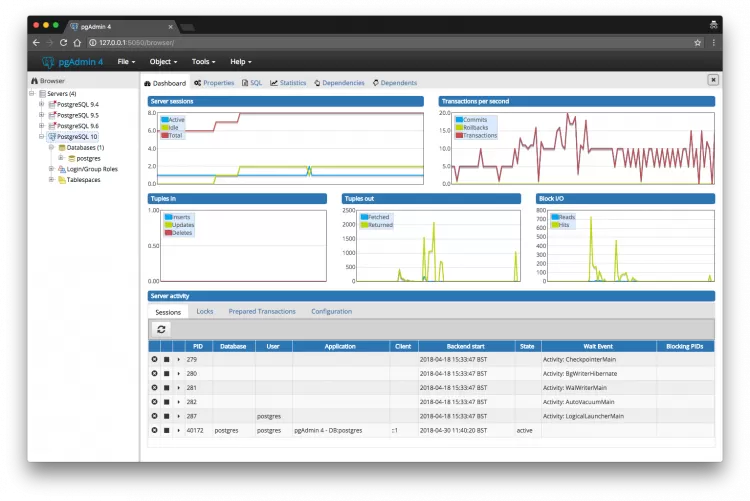The image size is (750, 501).
Task: Open the File menu
Action: [x=126, y=62]
